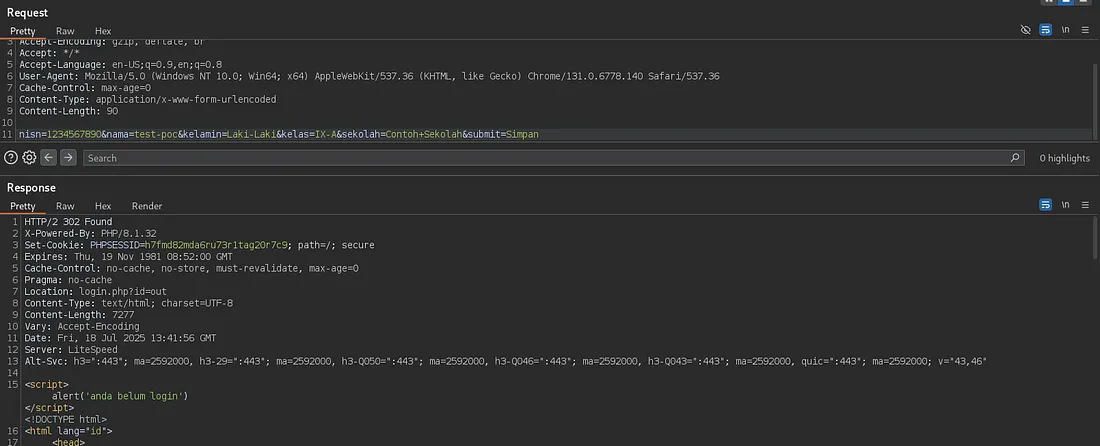
Task: Click the 'Content-Length: 90' request header
Action: (x=68, y=111)
